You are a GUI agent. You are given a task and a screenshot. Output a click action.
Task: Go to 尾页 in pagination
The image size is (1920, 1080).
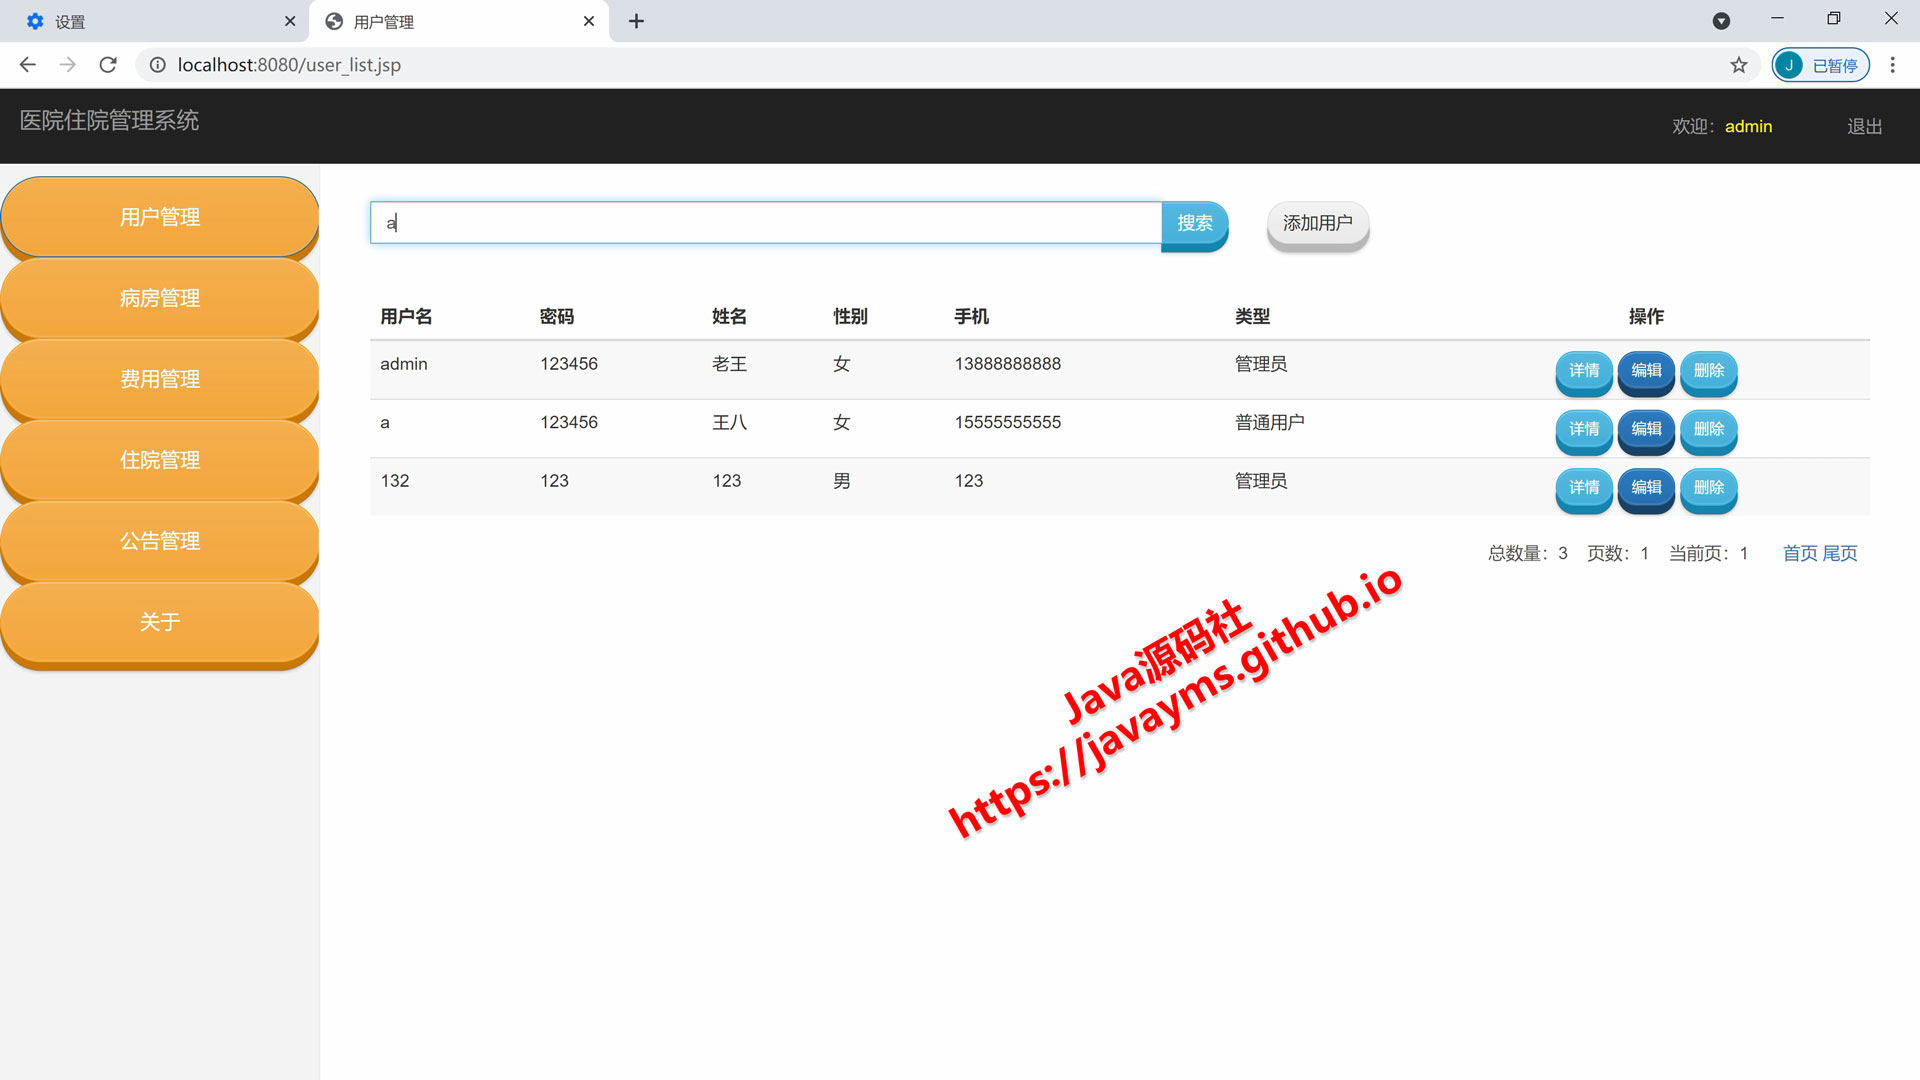pos(1840,553)
